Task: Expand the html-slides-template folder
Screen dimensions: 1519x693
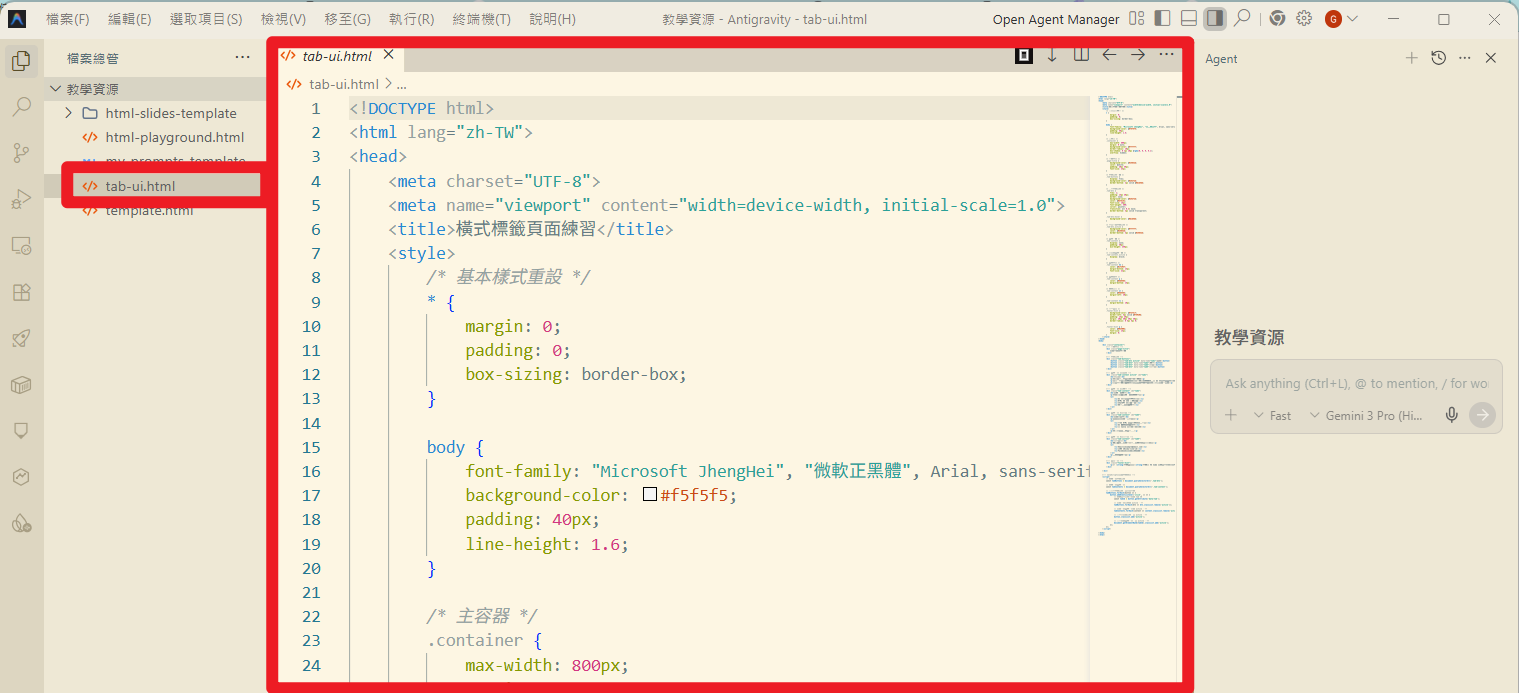Action: pyautogui.click(x=69, y=113)
